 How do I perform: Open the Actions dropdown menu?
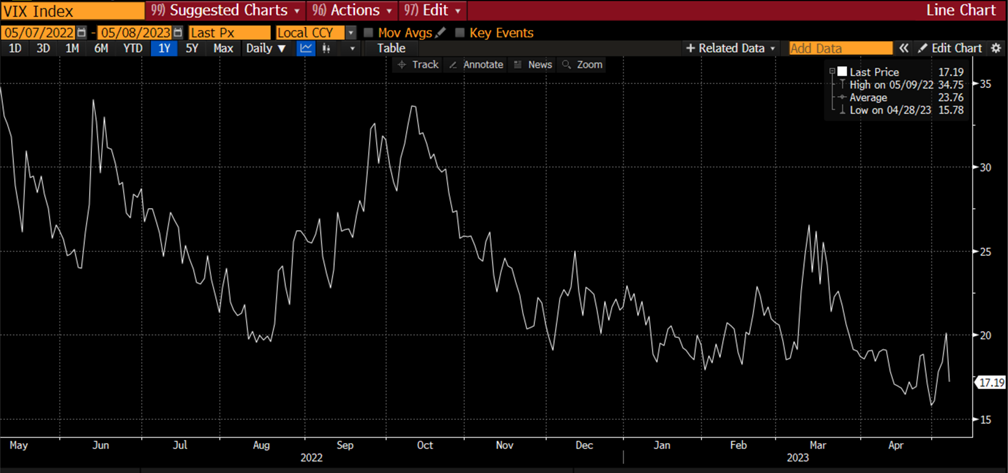[352, 11]
